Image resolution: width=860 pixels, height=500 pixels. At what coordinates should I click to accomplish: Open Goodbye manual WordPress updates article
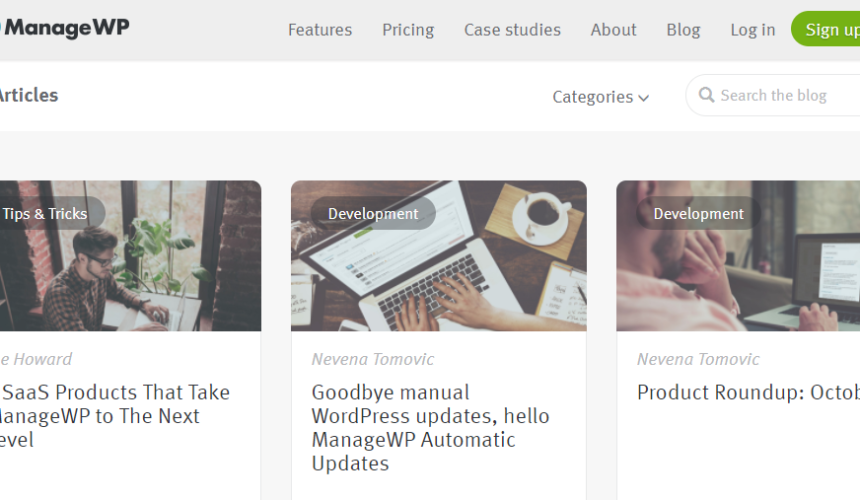point(431,428)
